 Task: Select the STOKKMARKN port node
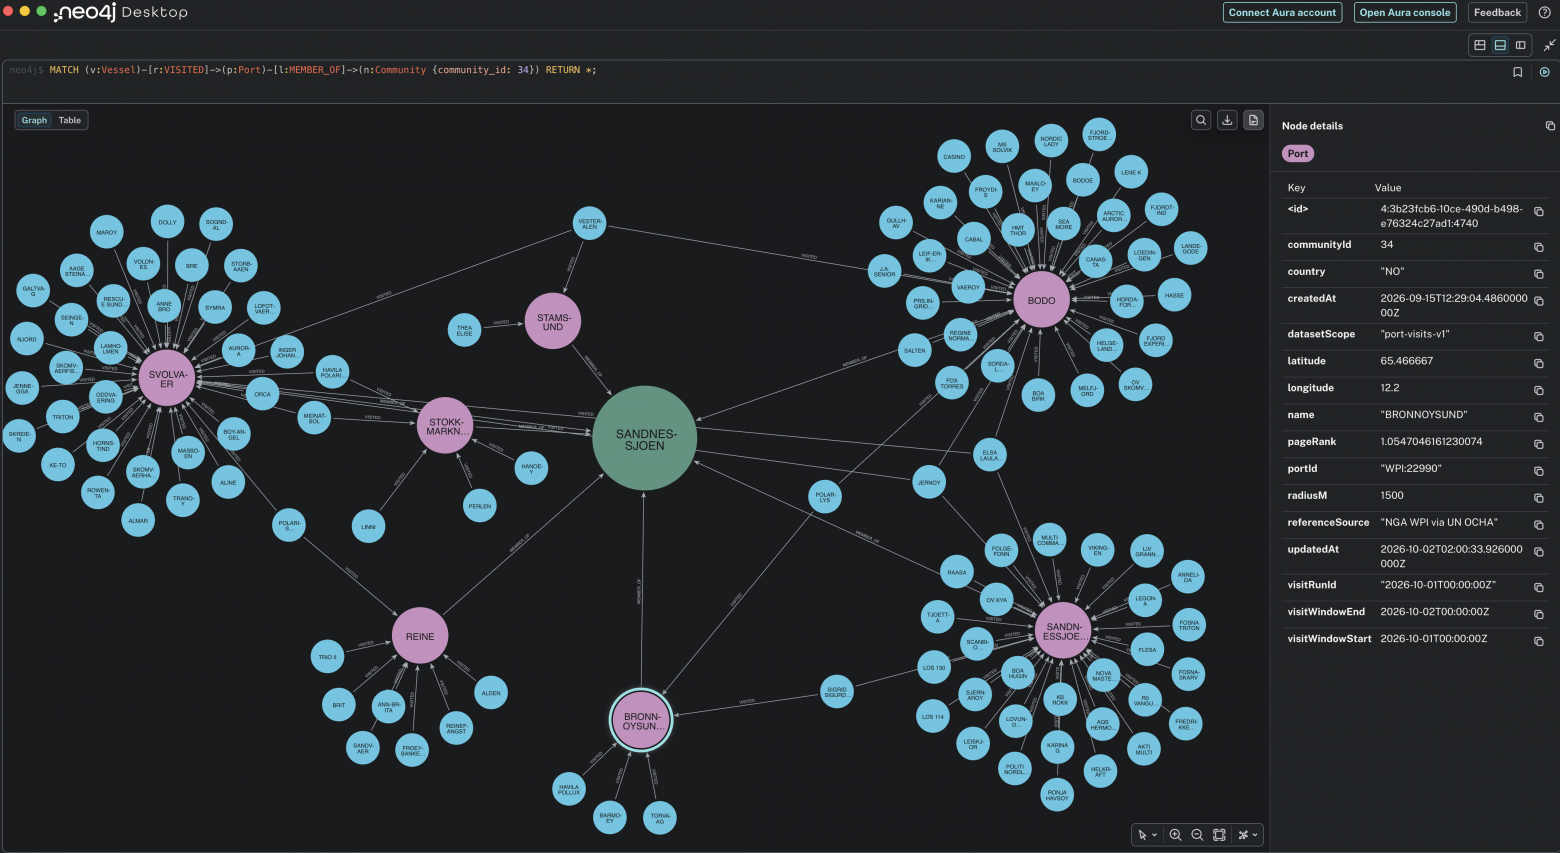[445, 426]
